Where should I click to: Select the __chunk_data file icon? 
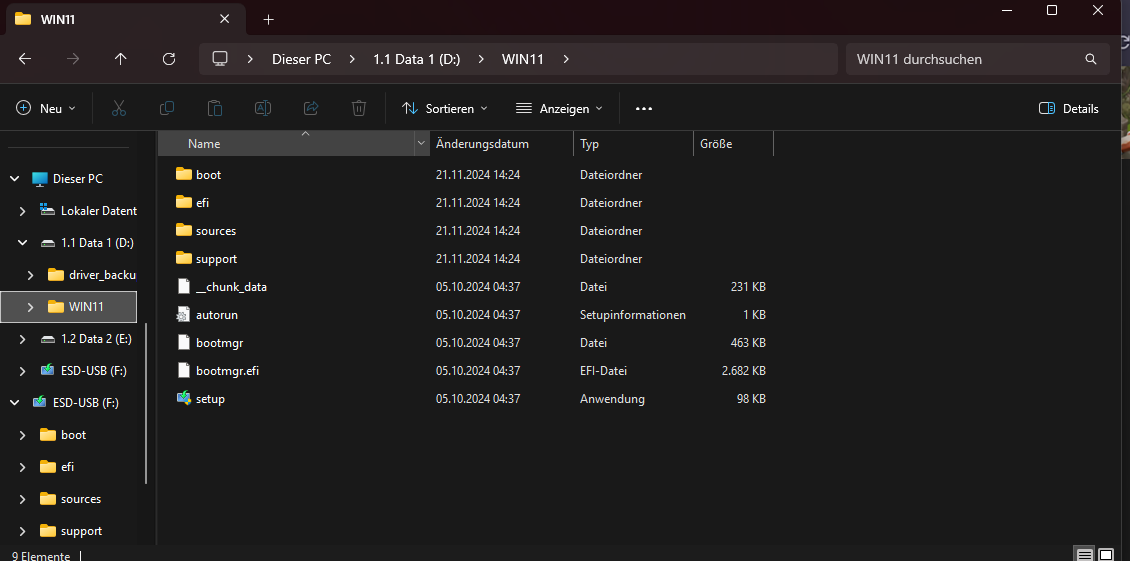(184, 286)
